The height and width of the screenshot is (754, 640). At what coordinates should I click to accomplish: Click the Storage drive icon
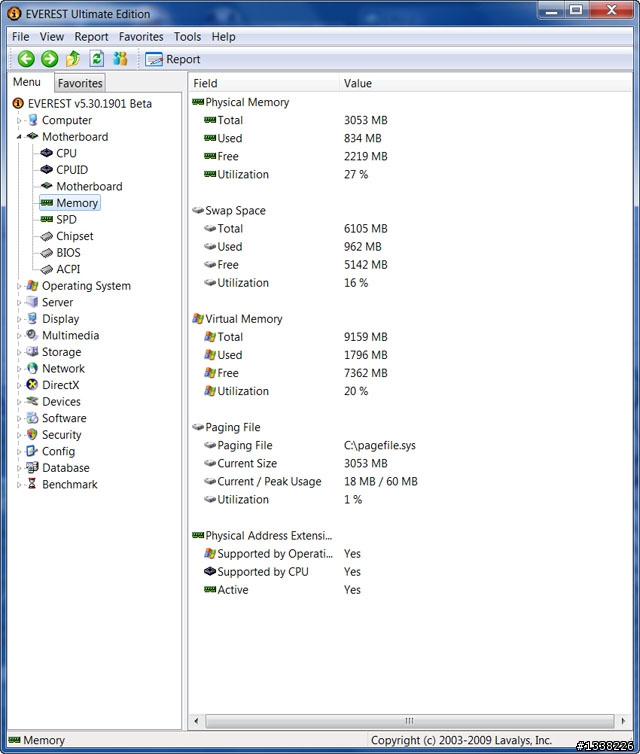pyautogui.click(x=32, y=352)
